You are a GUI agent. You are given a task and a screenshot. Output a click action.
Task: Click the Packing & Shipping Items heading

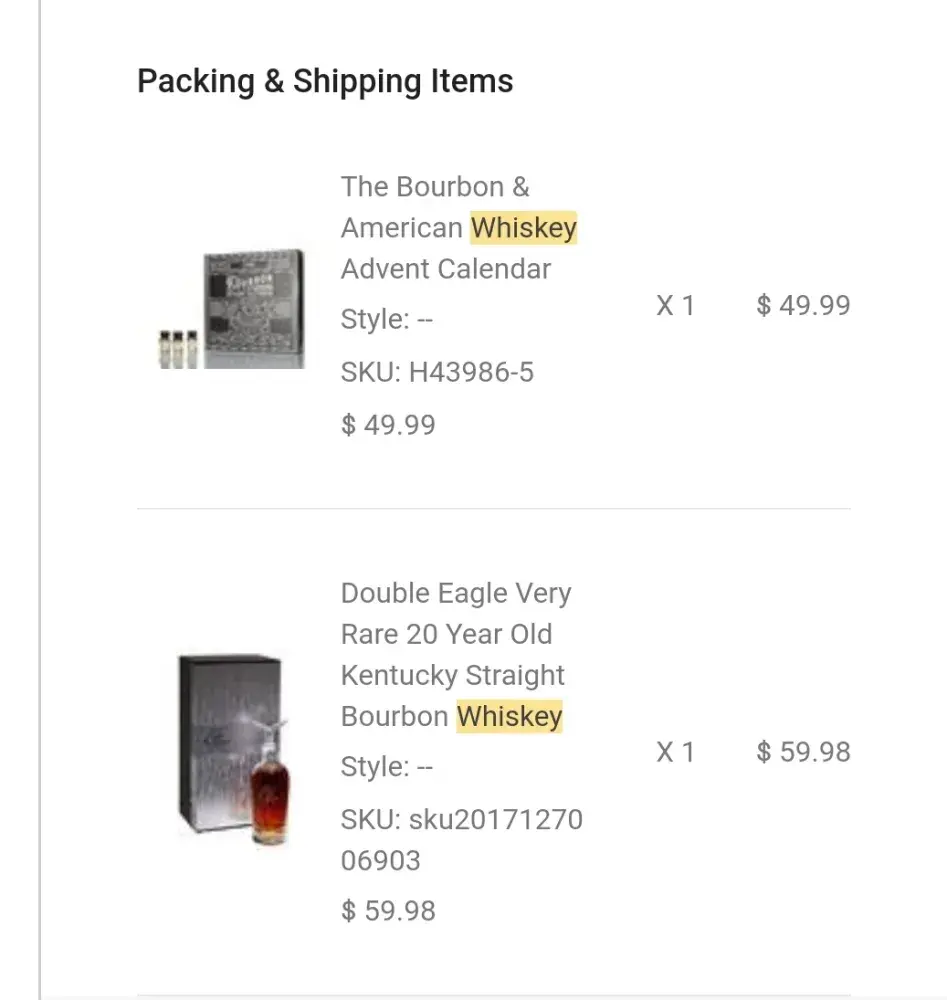325,81
